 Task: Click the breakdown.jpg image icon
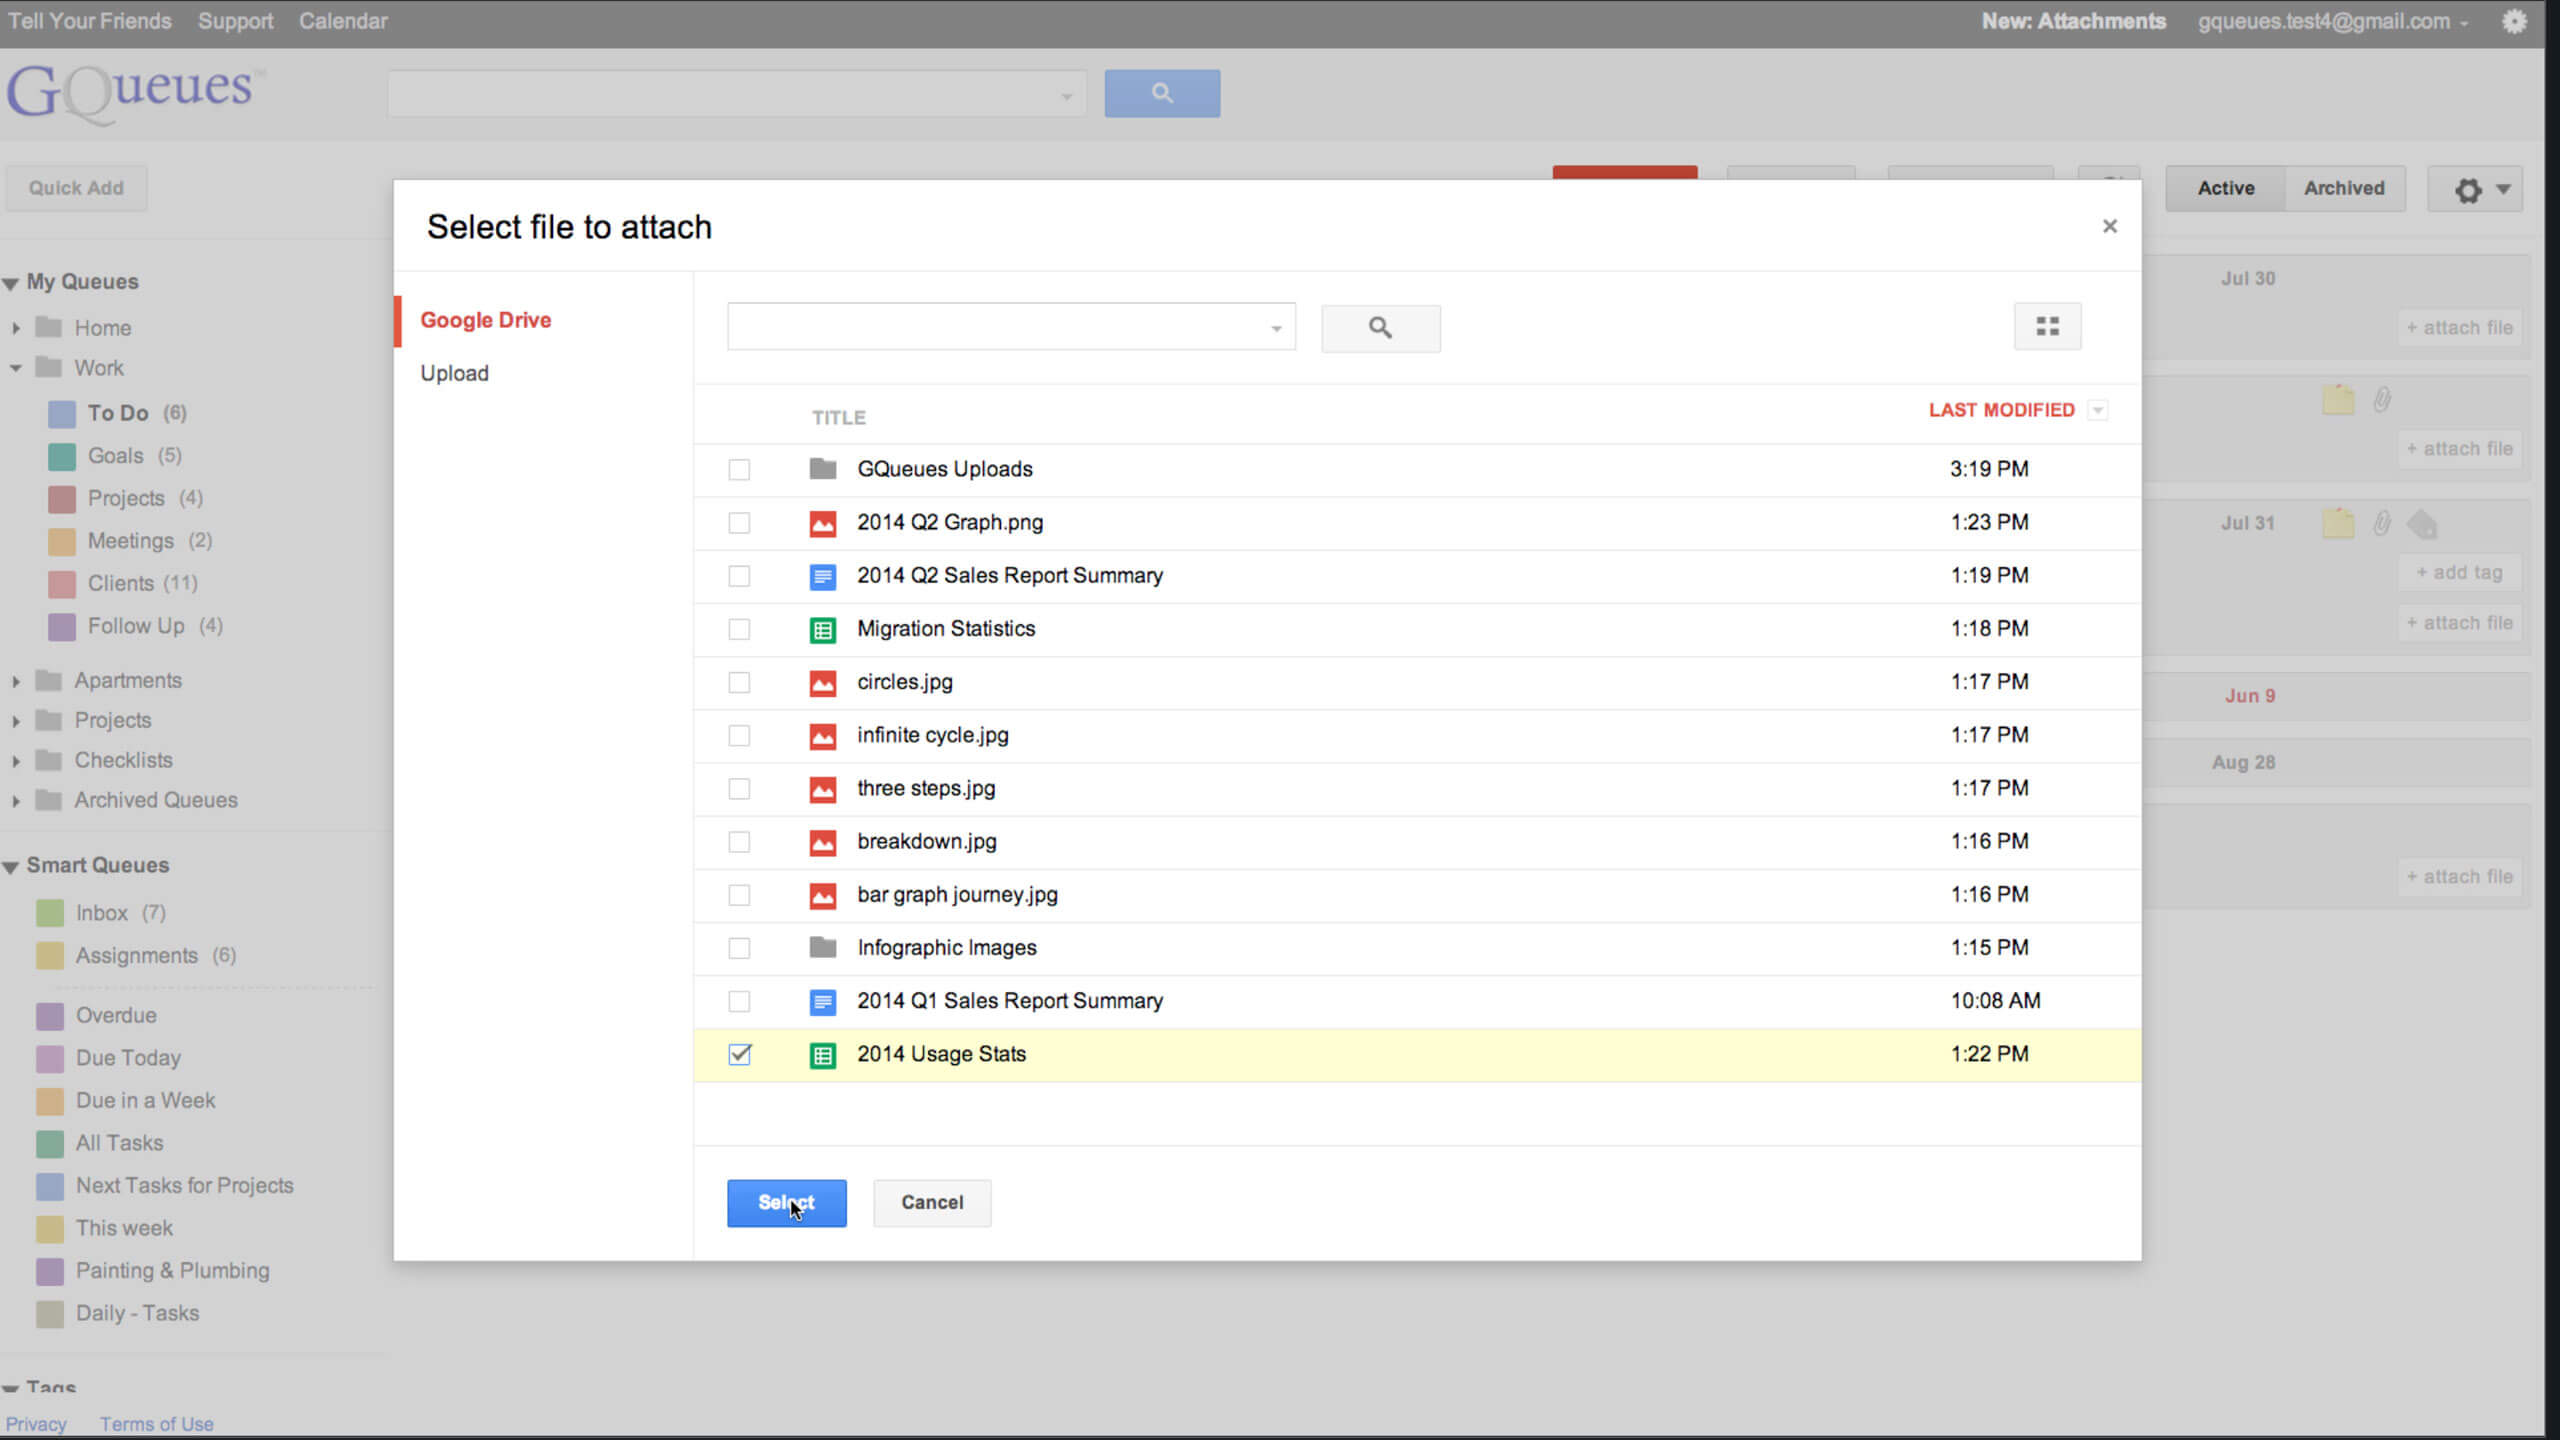click(x=823, y=842)
